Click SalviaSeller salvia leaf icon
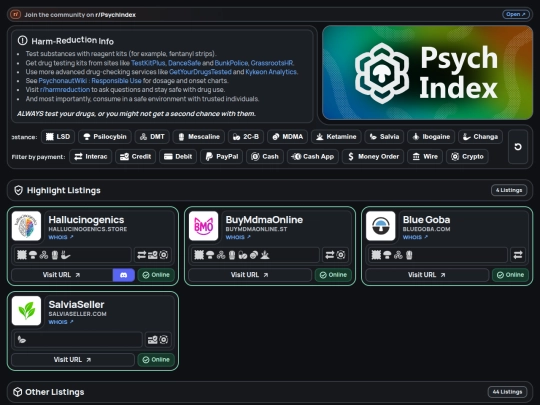The height and width of the screenshot is (405, 540). [22, 340]
